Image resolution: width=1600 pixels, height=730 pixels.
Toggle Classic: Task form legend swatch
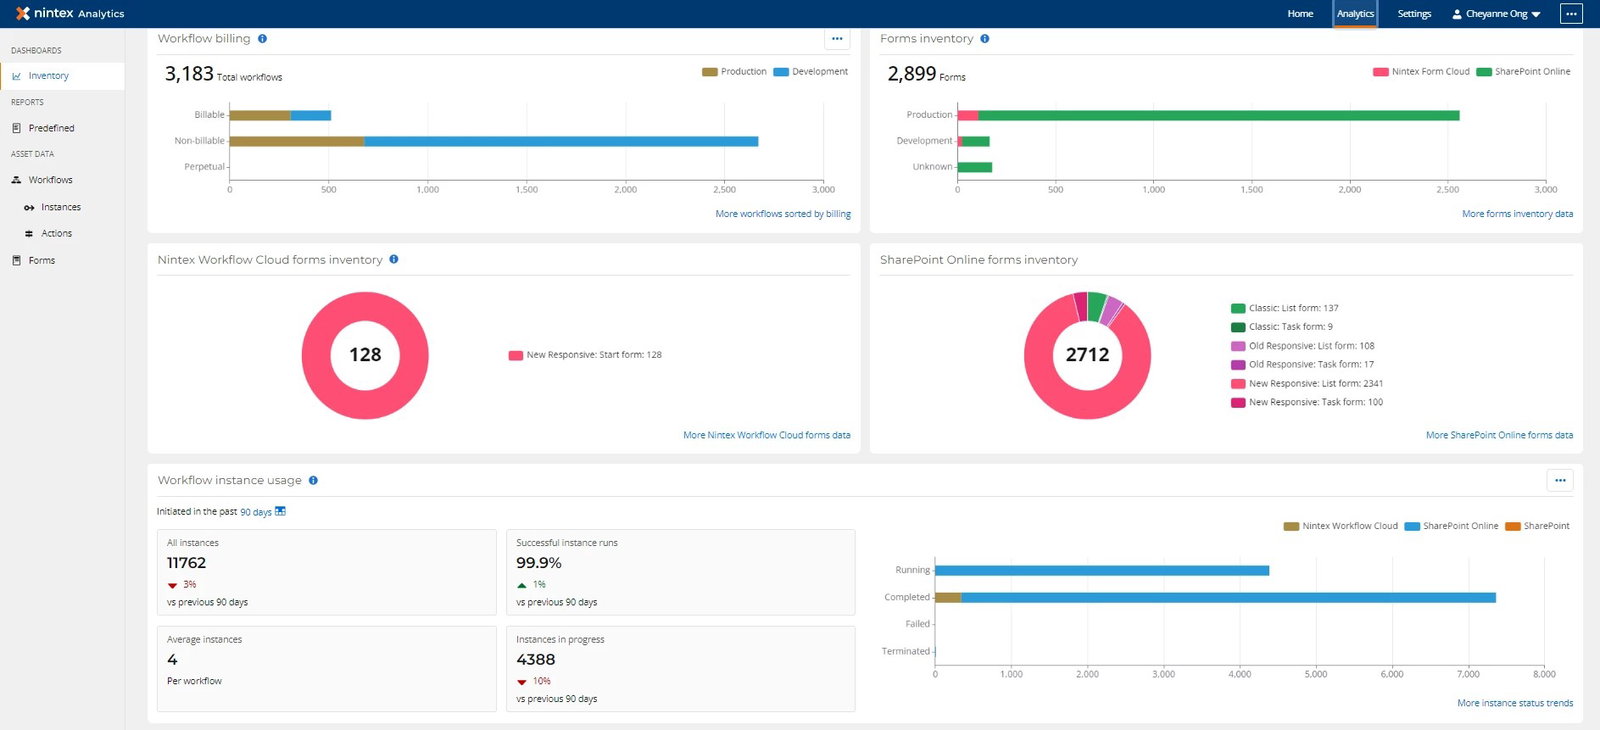point(1238,327)
